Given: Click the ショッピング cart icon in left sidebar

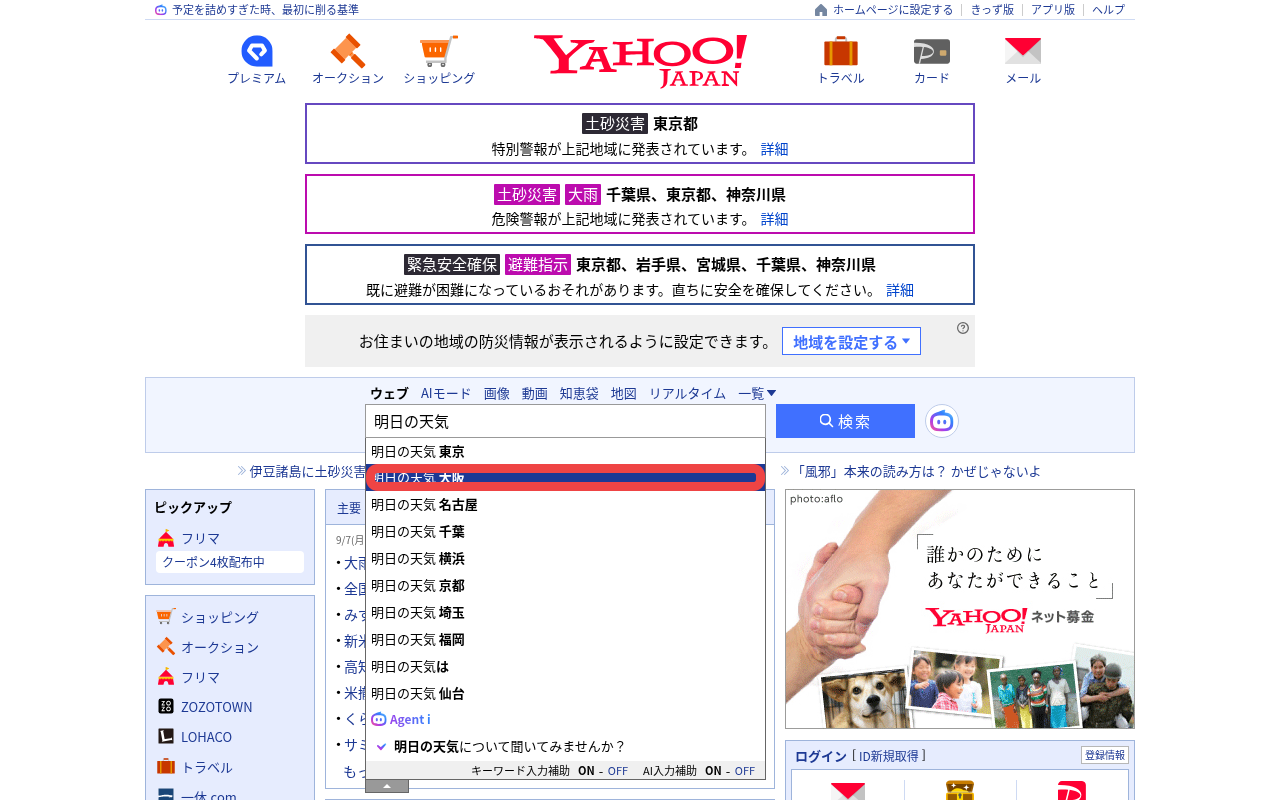Looking at the screenshot, I should (166, 616).
